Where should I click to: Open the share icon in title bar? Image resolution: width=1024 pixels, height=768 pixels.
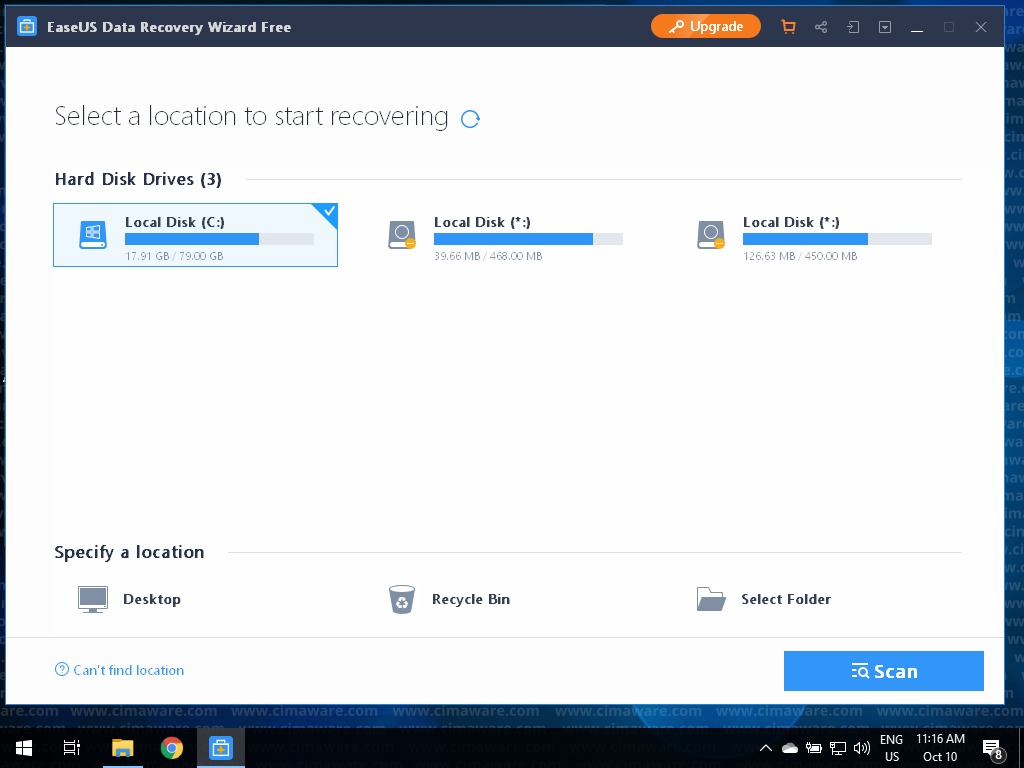tap(821, 27)
